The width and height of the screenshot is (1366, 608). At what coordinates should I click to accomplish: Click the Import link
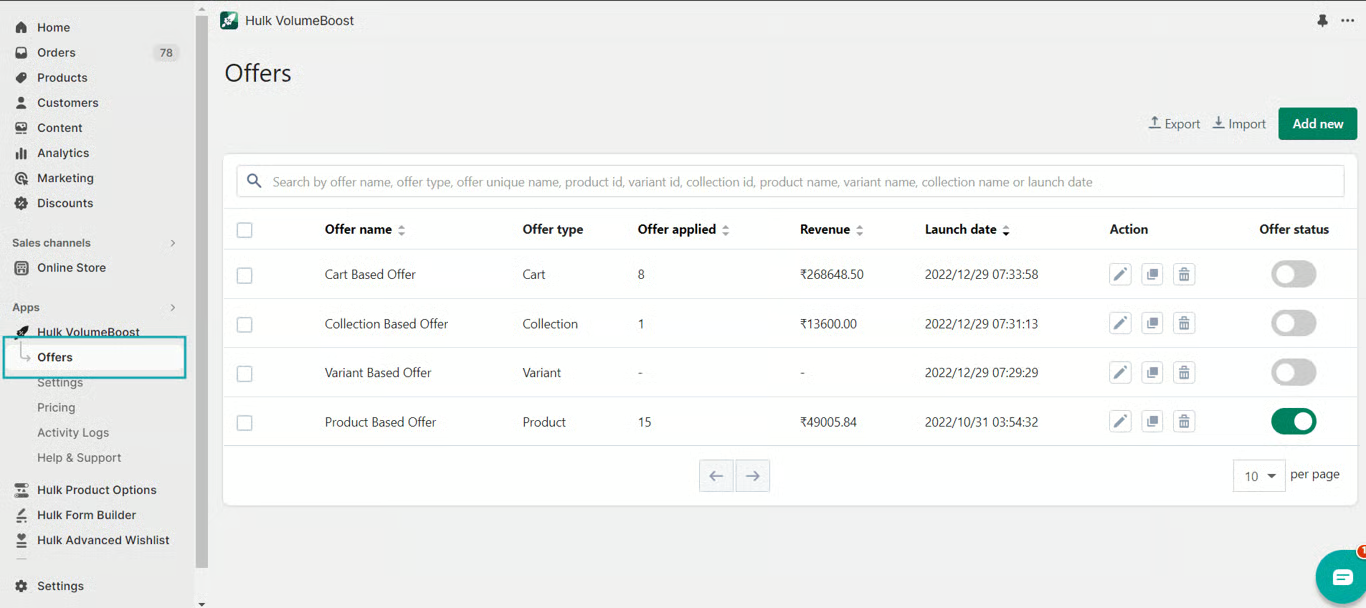pyautogui.click(x=1239, y=124)
